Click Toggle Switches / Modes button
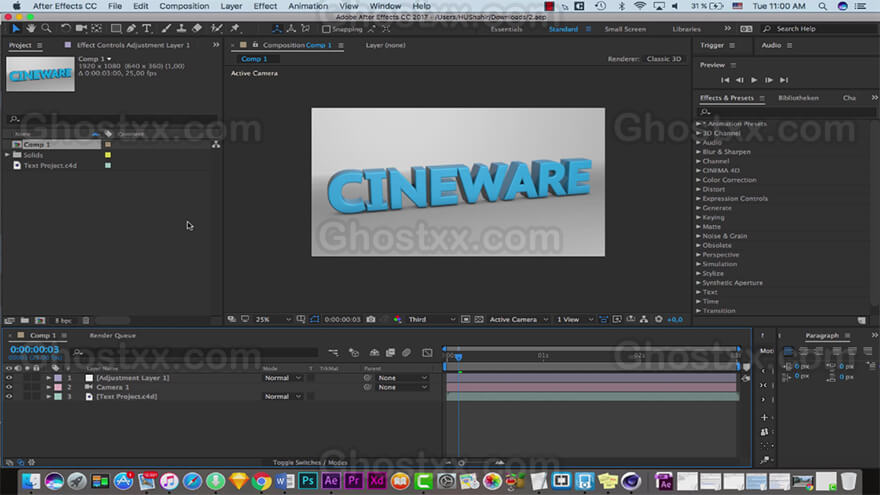This screenshot has height=495, width=880. (x=310, y=462)
